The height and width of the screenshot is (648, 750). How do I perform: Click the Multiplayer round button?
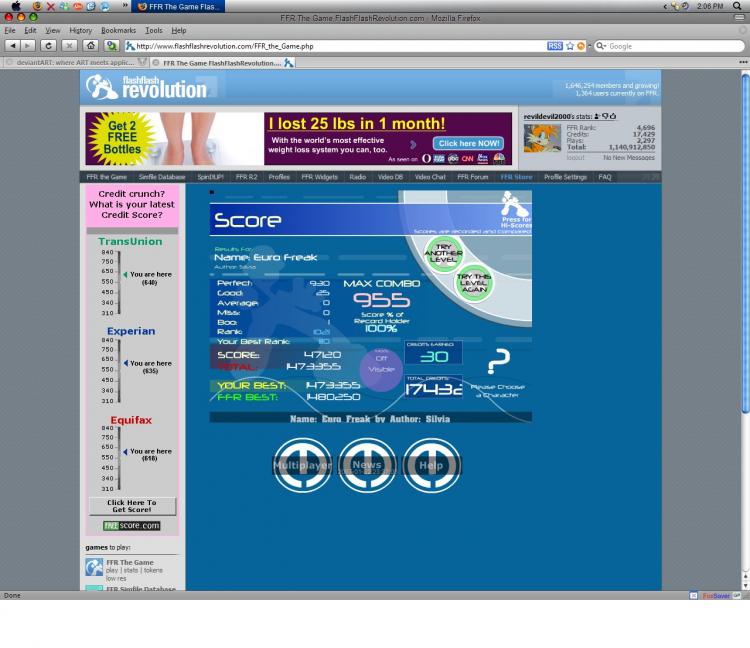pos(302,465)
